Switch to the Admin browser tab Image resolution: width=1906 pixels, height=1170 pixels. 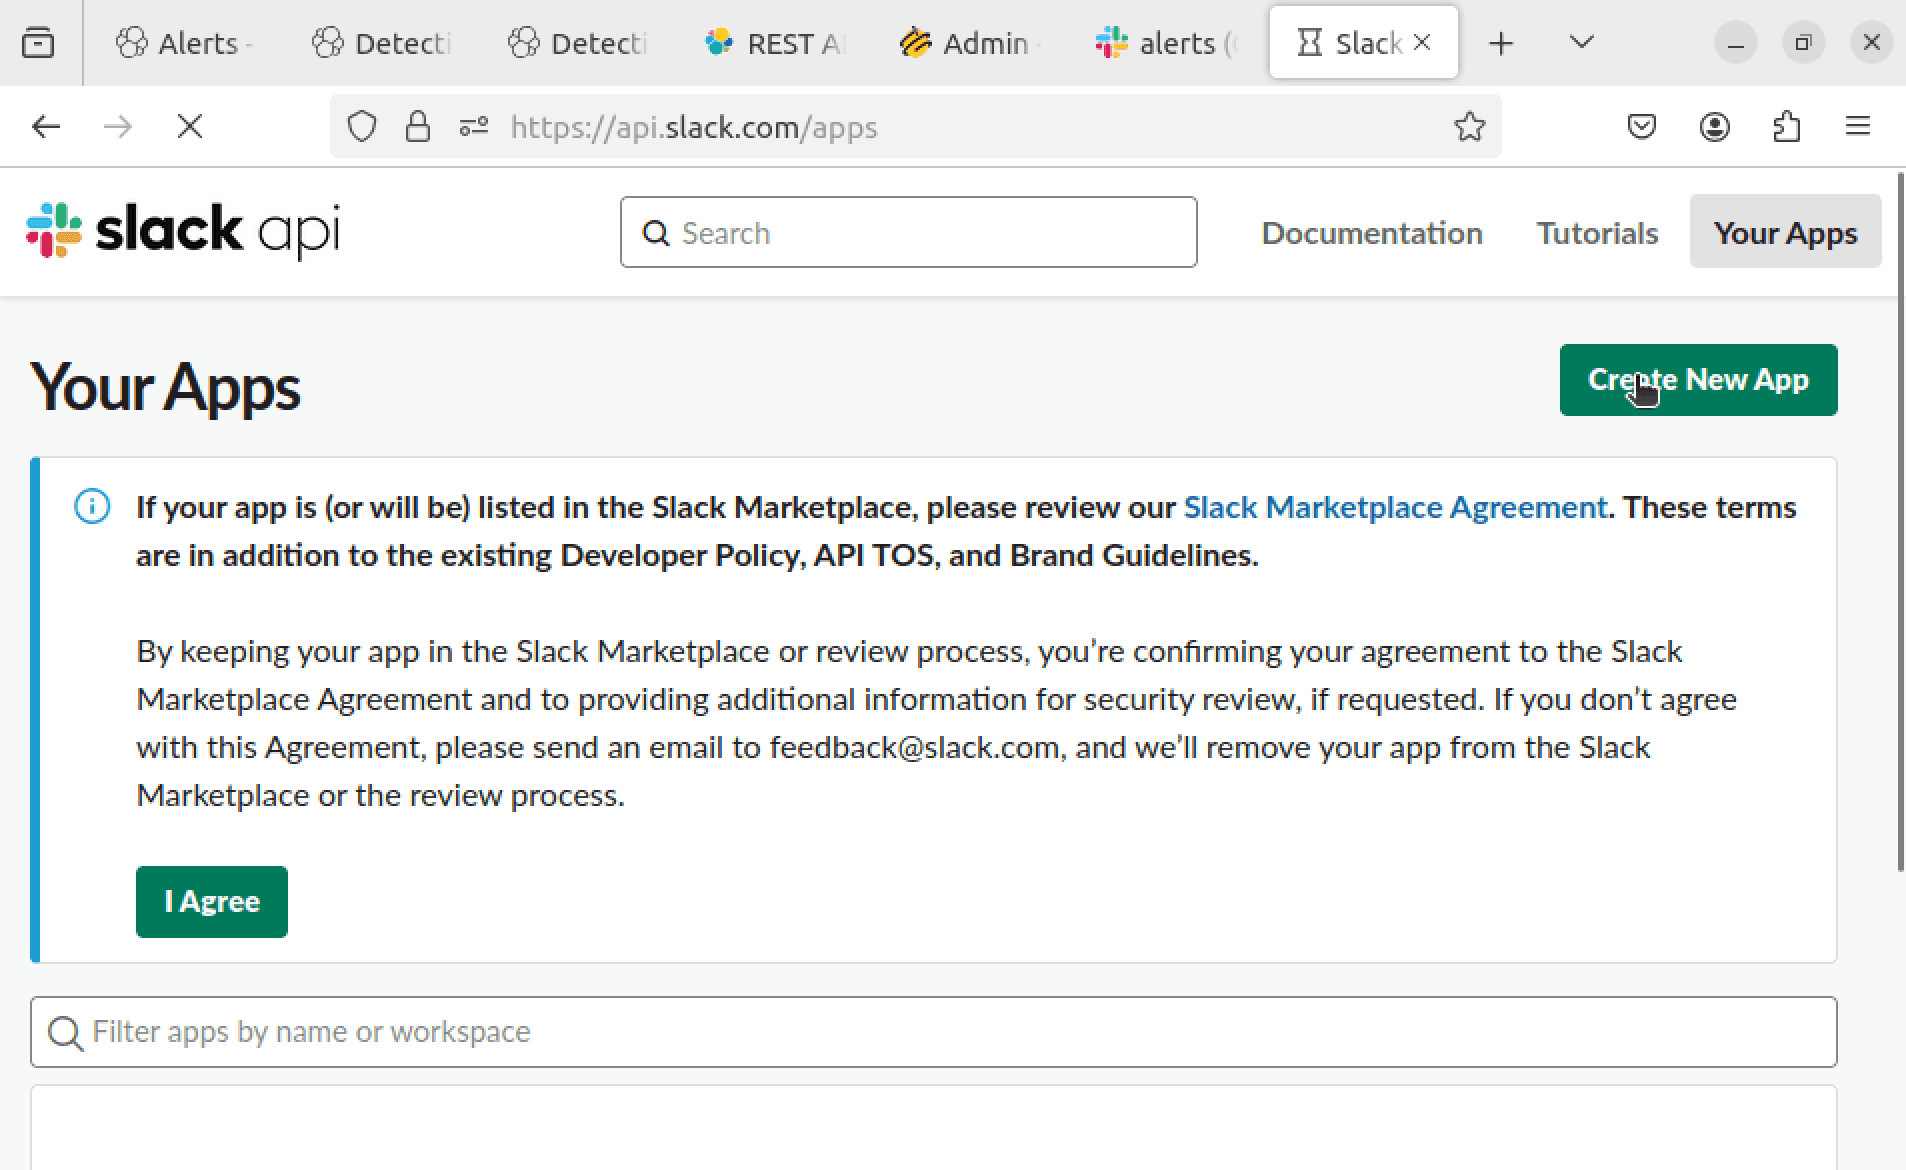tap(969, 43)
